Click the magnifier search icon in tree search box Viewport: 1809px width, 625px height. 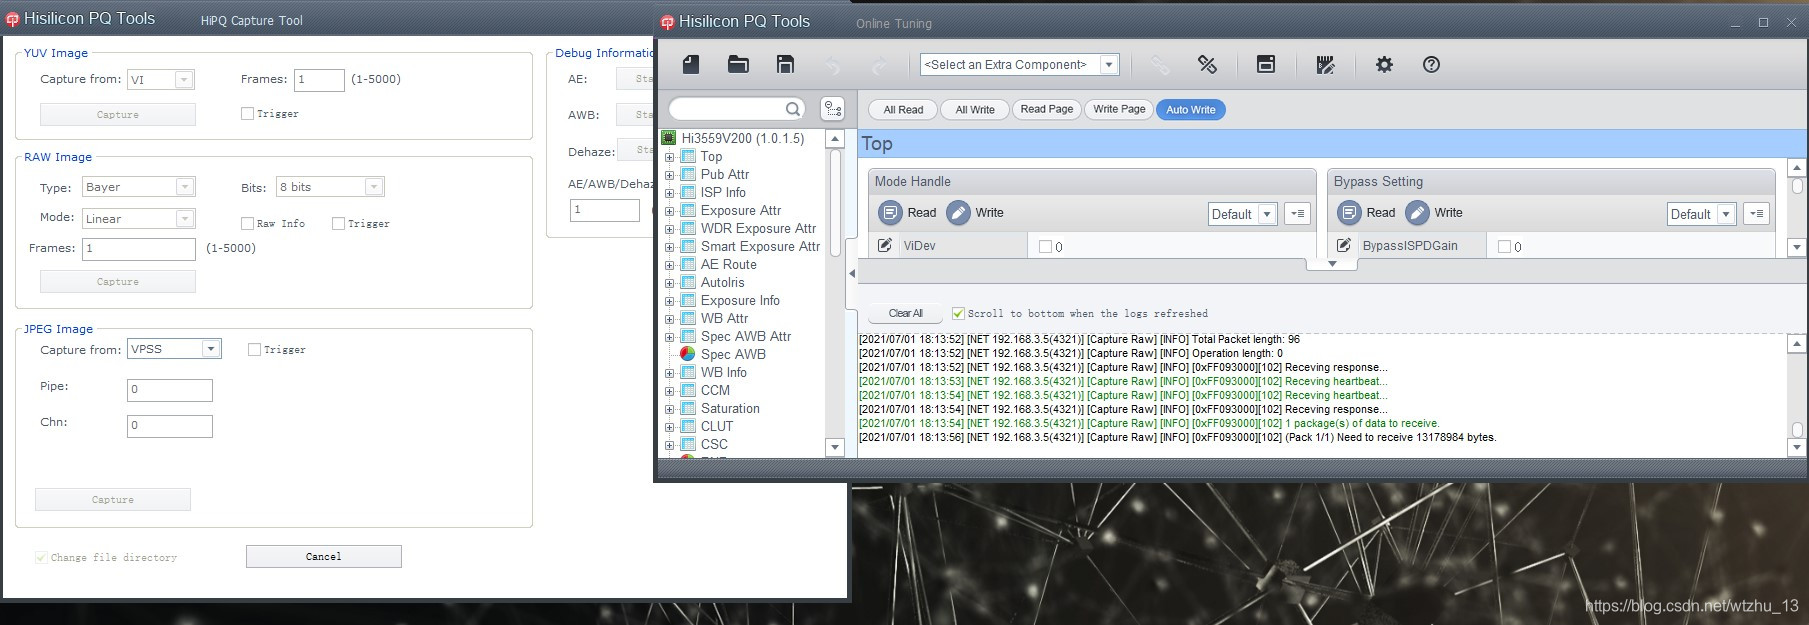pyautogui.click(x=793, y=109)
